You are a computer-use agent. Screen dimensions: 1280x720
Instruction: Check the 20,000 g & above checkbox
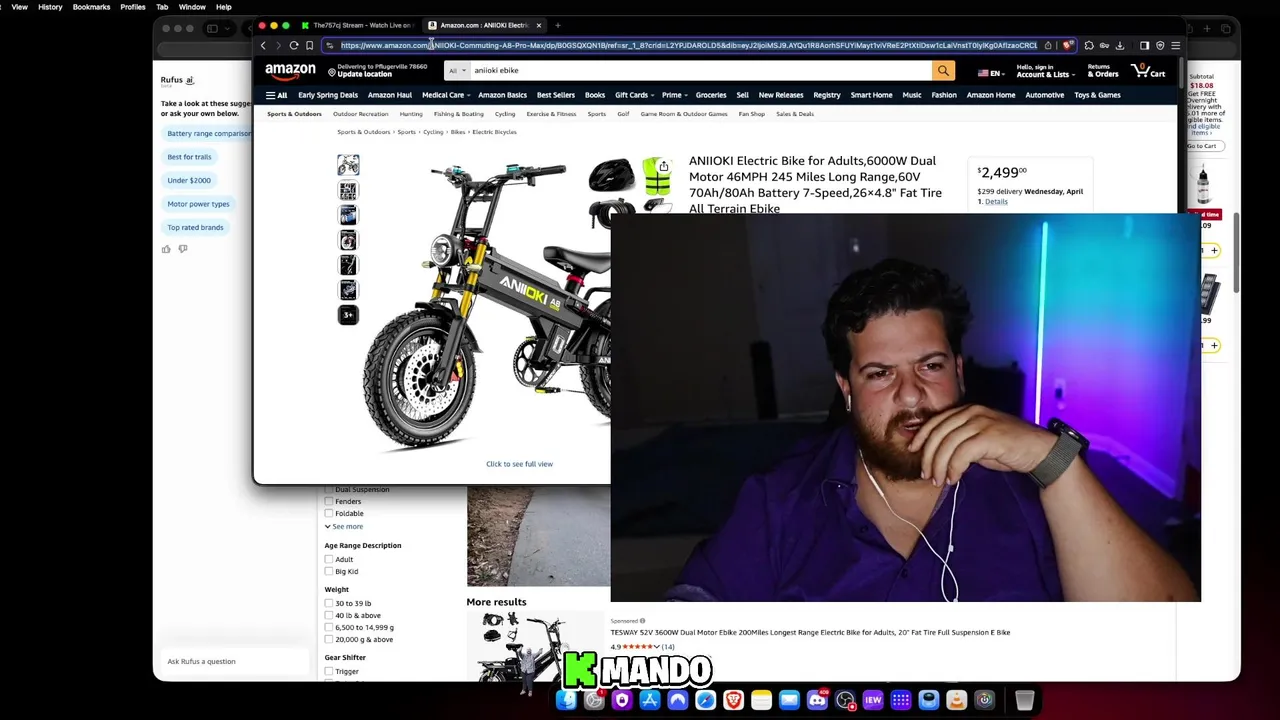click(329, 639)
